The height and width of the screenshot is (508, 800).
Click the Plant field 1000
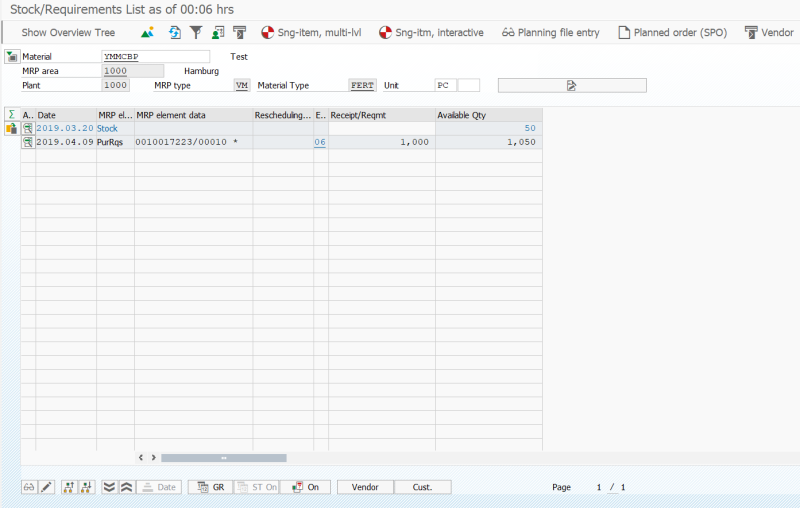pyautogui.click(x=115, y=85)
